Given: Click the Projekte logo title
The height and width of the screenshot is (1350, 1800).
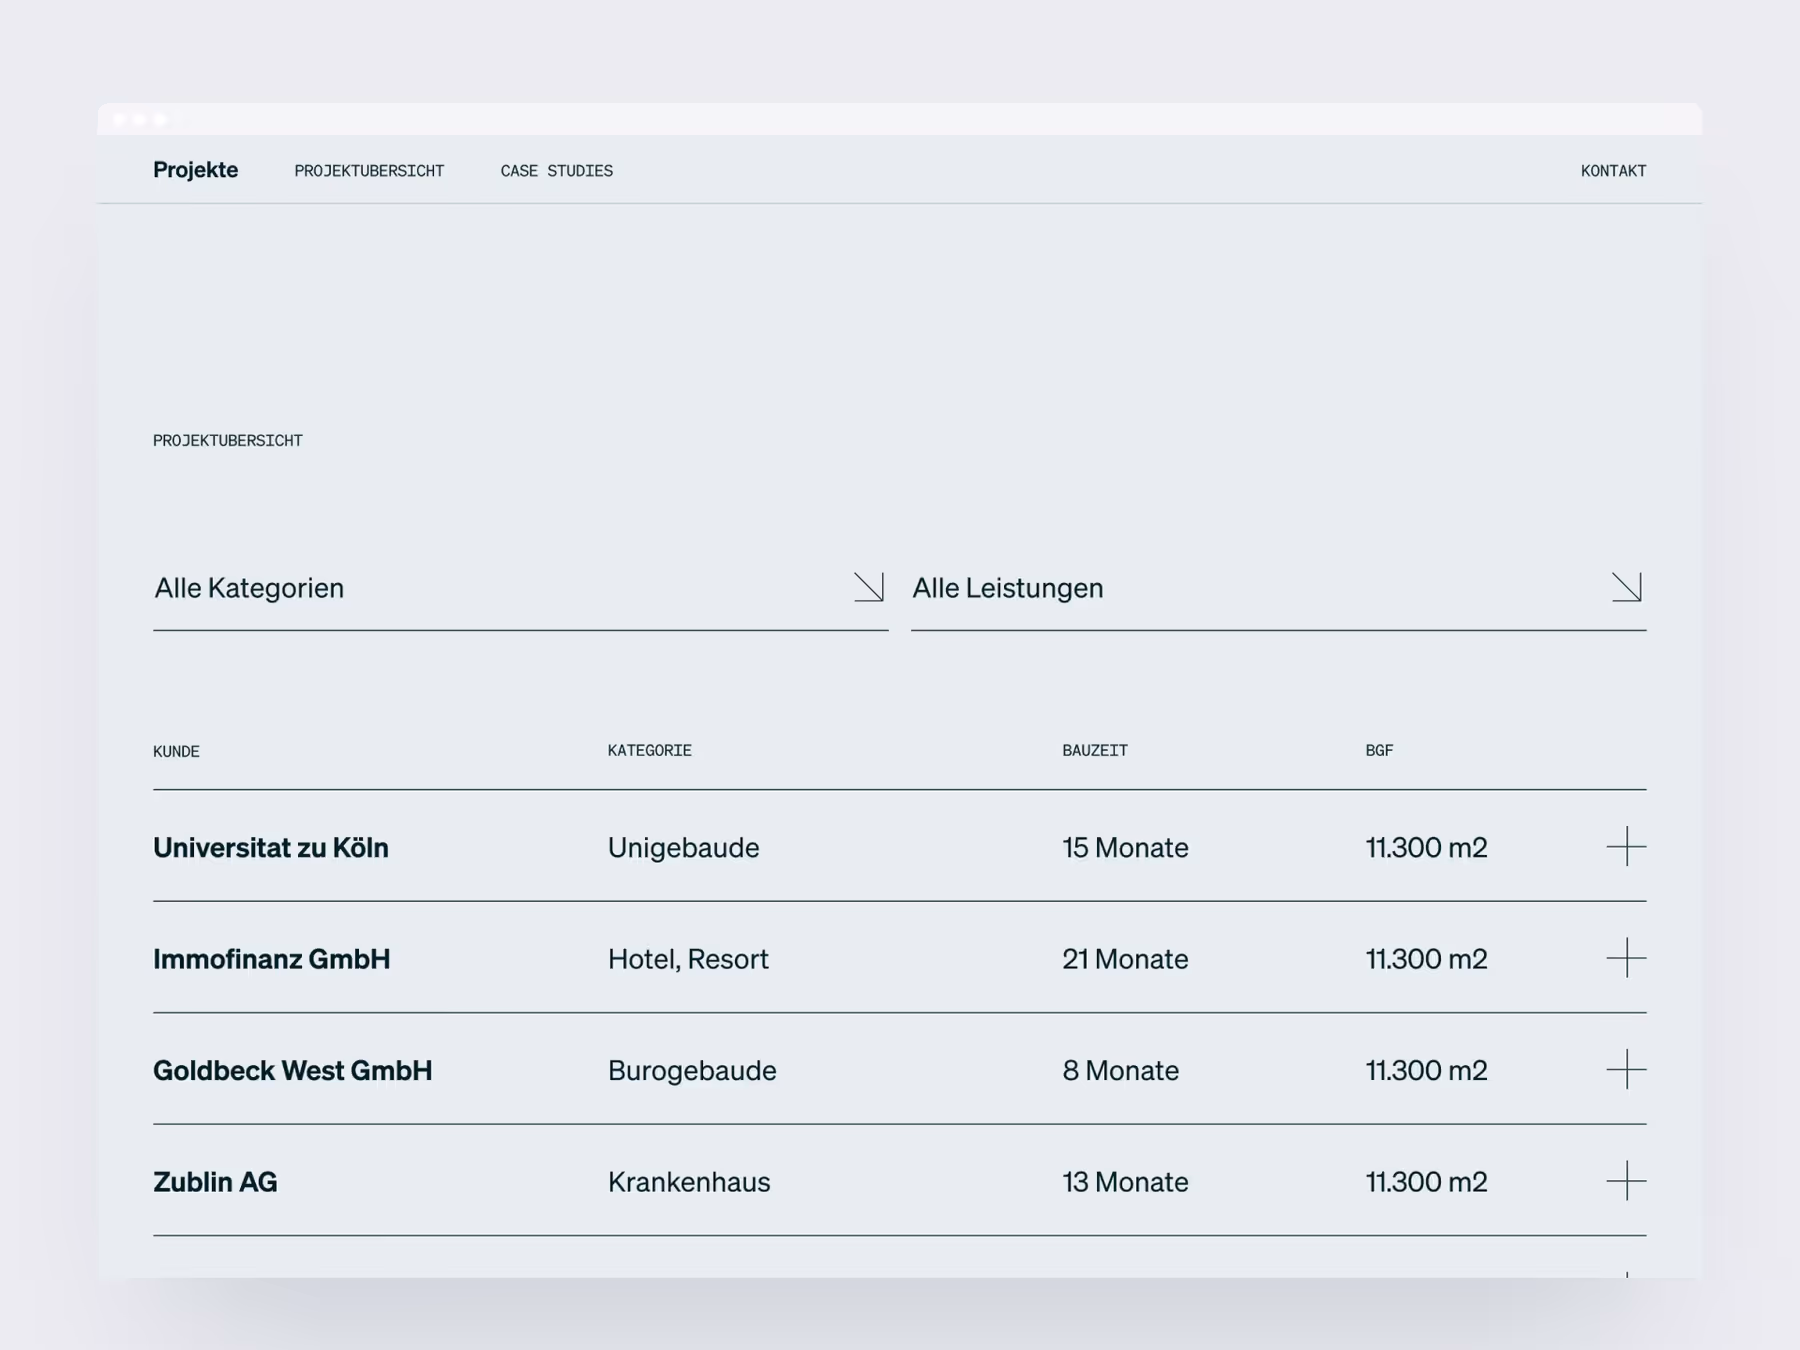Looking at the screenshot, I should click(x=195, y=170).
